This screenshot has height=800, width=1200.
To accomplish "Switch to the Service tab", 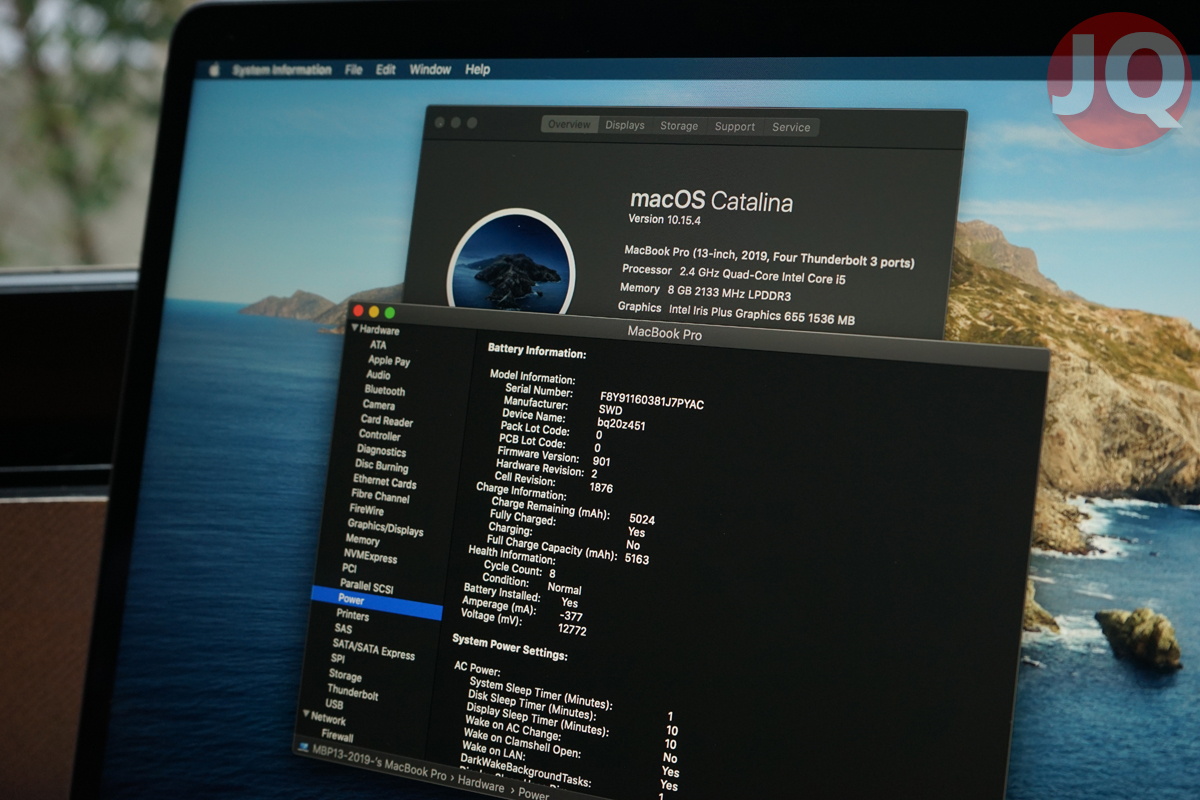I will (791, 128).
